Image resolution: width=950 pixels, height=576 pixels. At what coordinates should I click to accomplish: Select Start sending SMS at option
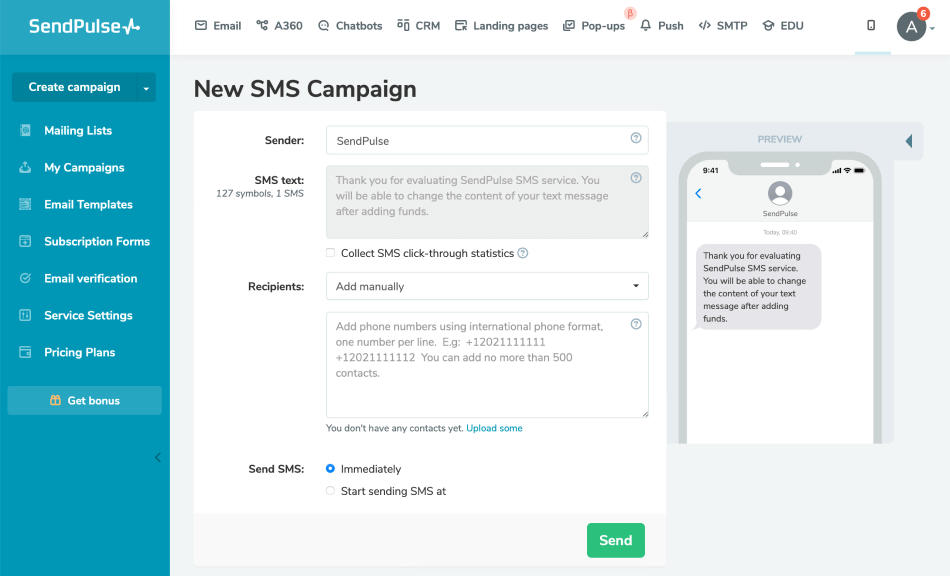pyautogui.click(x=331, y=491)
